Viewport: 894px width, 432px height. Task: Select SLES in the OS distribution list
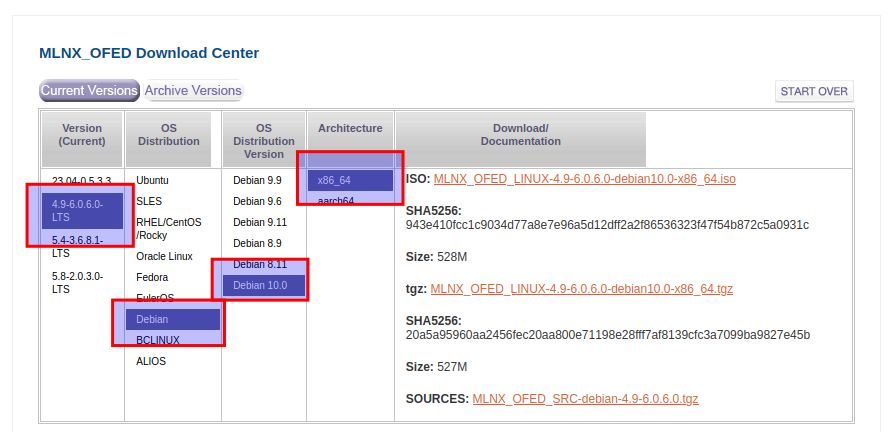[149, 201]
